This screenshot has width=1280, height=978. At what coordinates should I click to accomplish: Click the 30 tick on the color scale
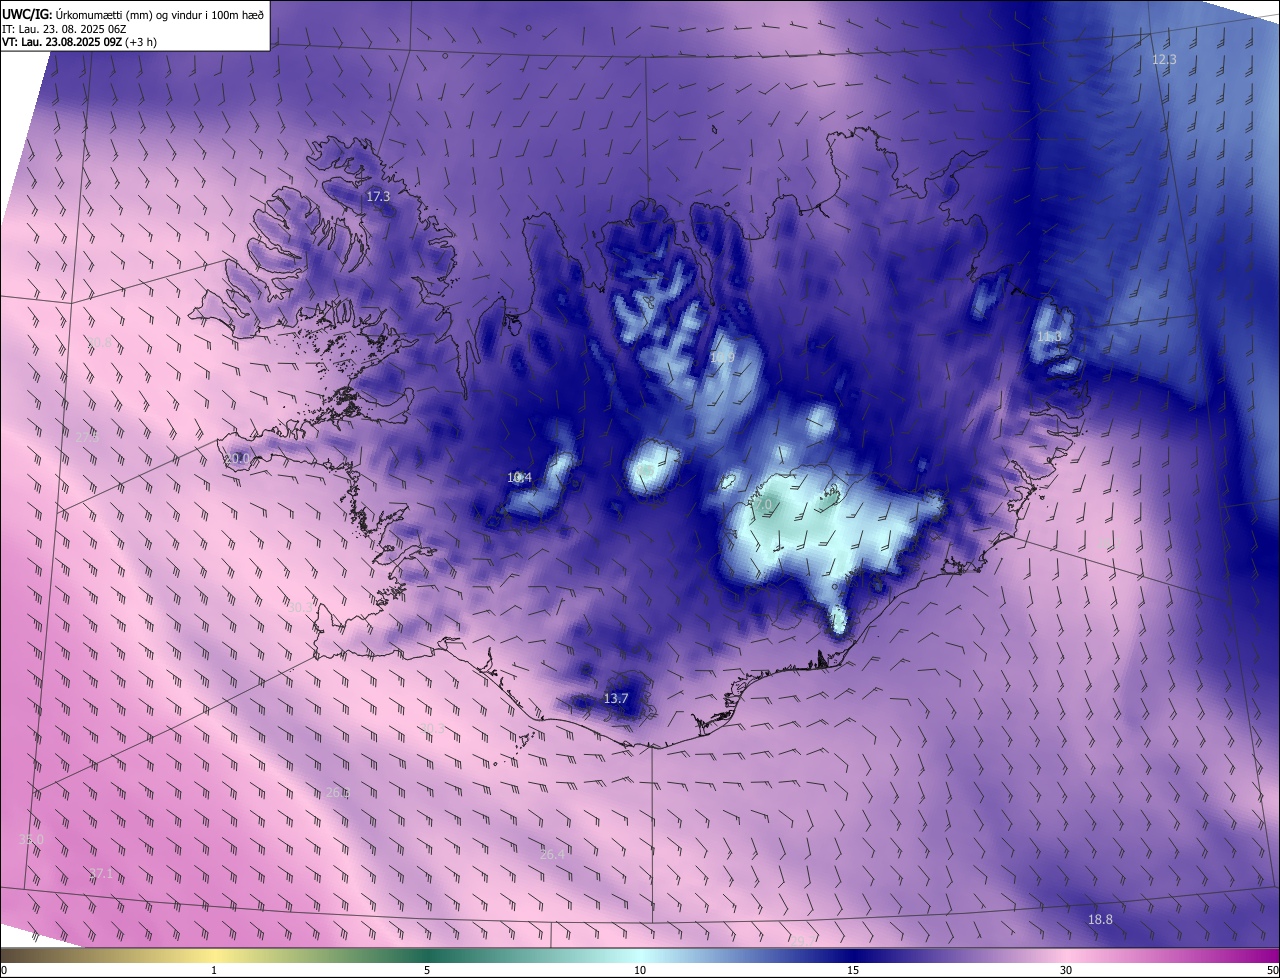point(1066,970)
